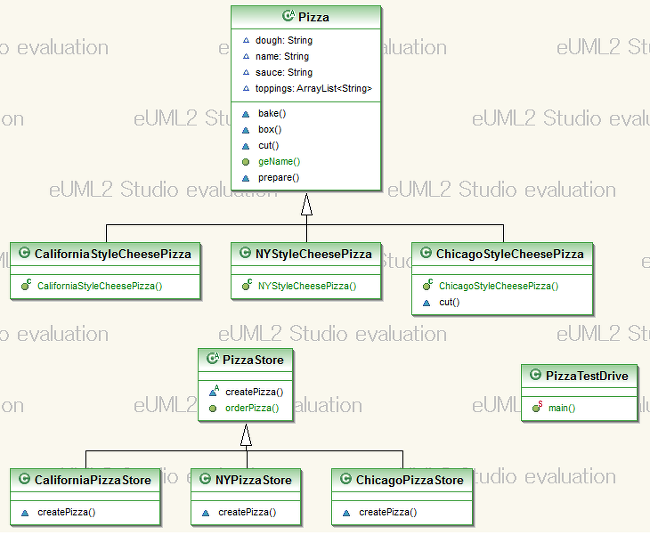Viewport: 650px width, 535px height.
Task: Click the constructor icon beside NYStyleCheesePizza()
Action: [247, 285]
